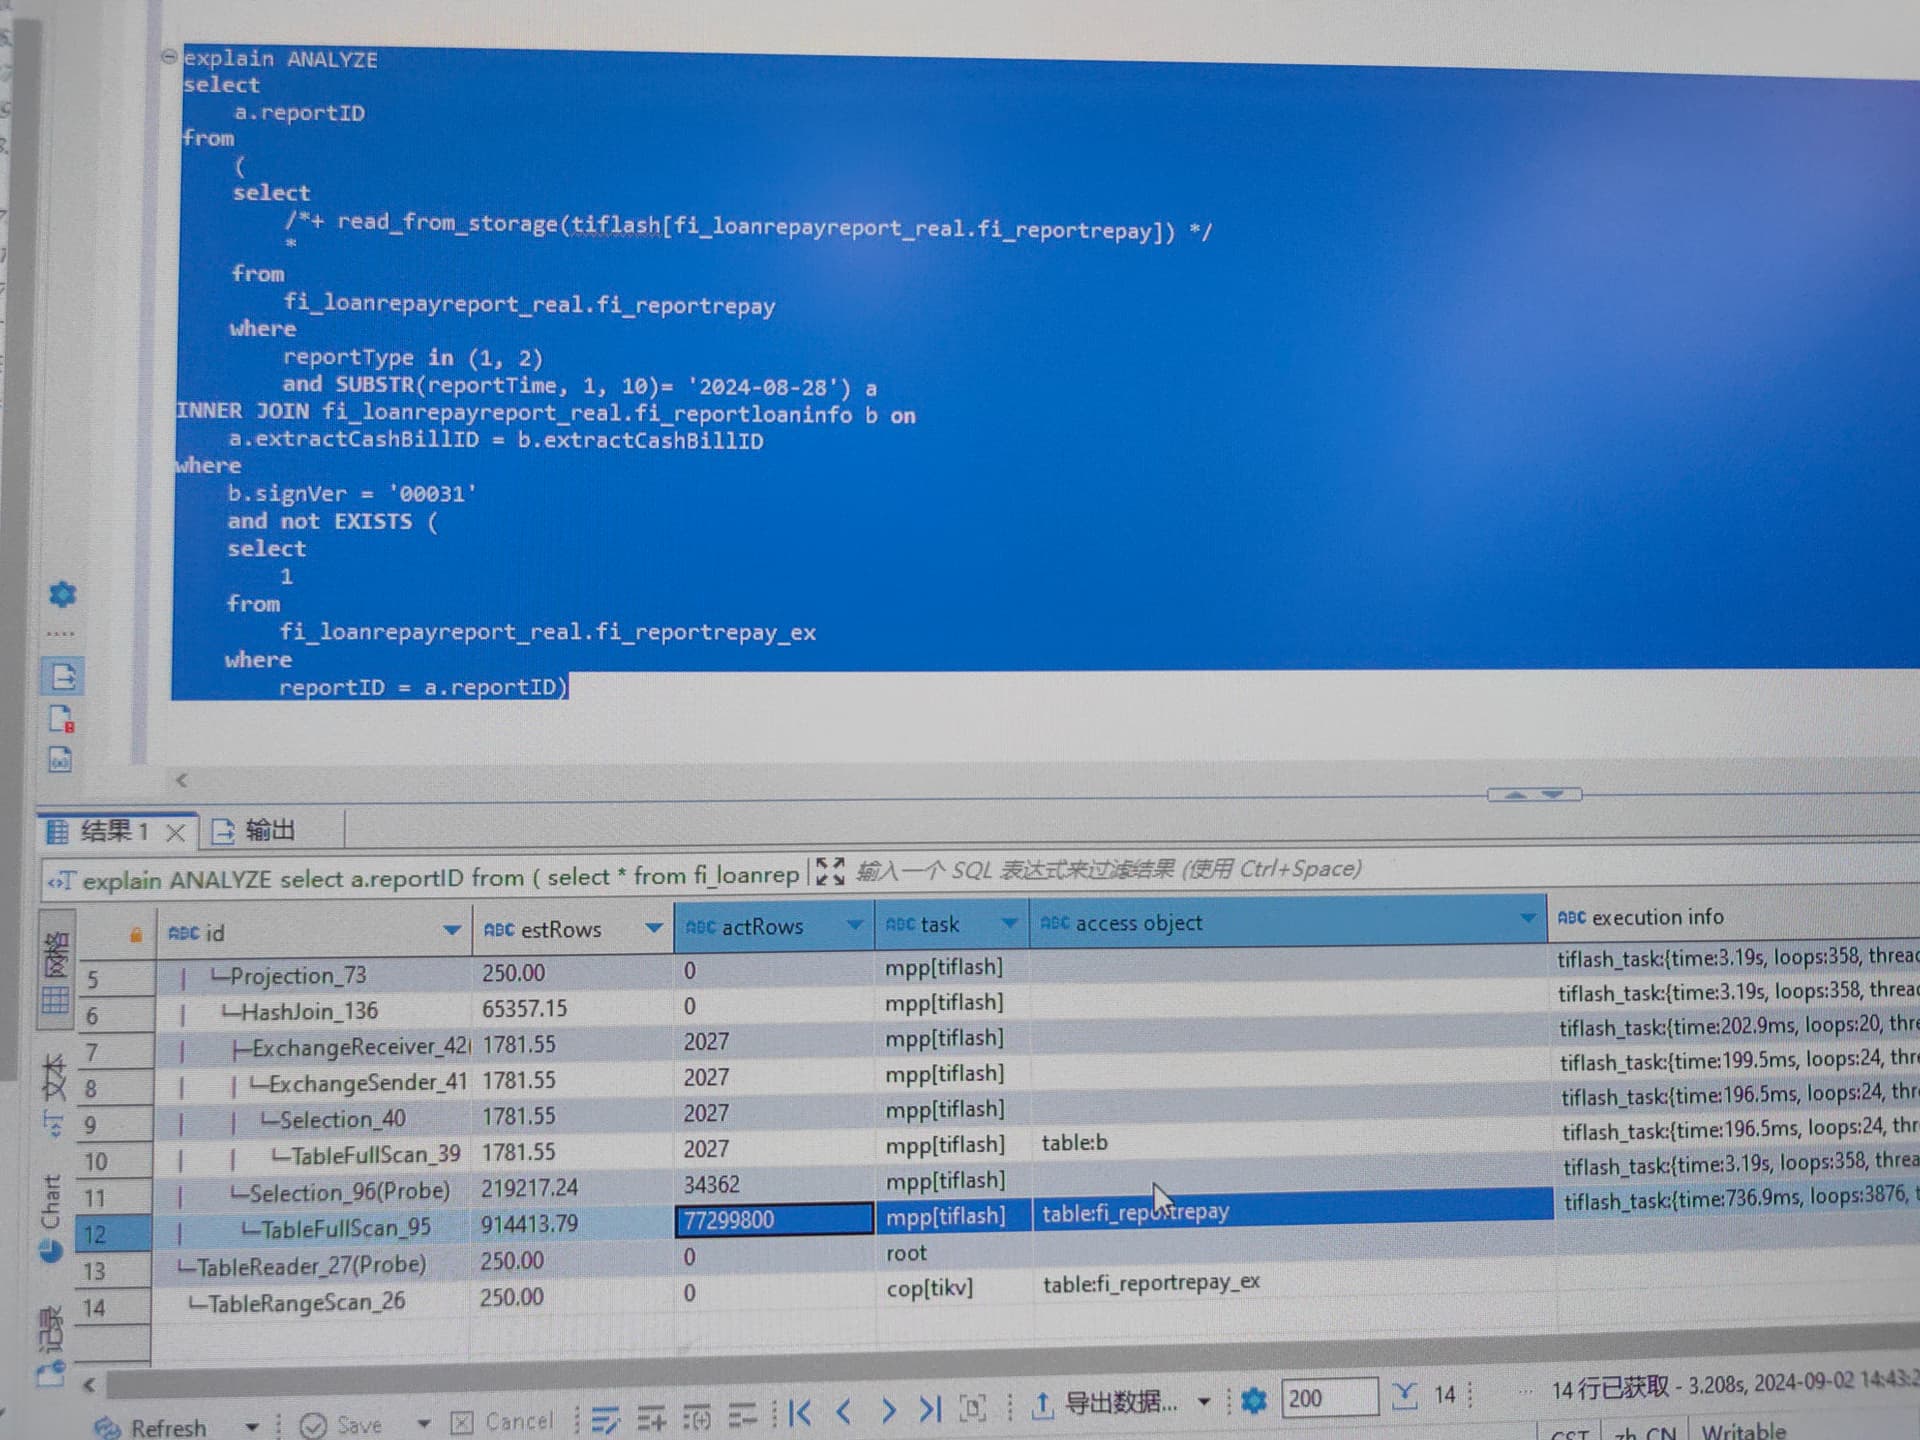The height and width of the screenshot is (1440, 1920).
Task: Click the add row icon in bottom toolbar
Action: click(x=651, y=1416)
